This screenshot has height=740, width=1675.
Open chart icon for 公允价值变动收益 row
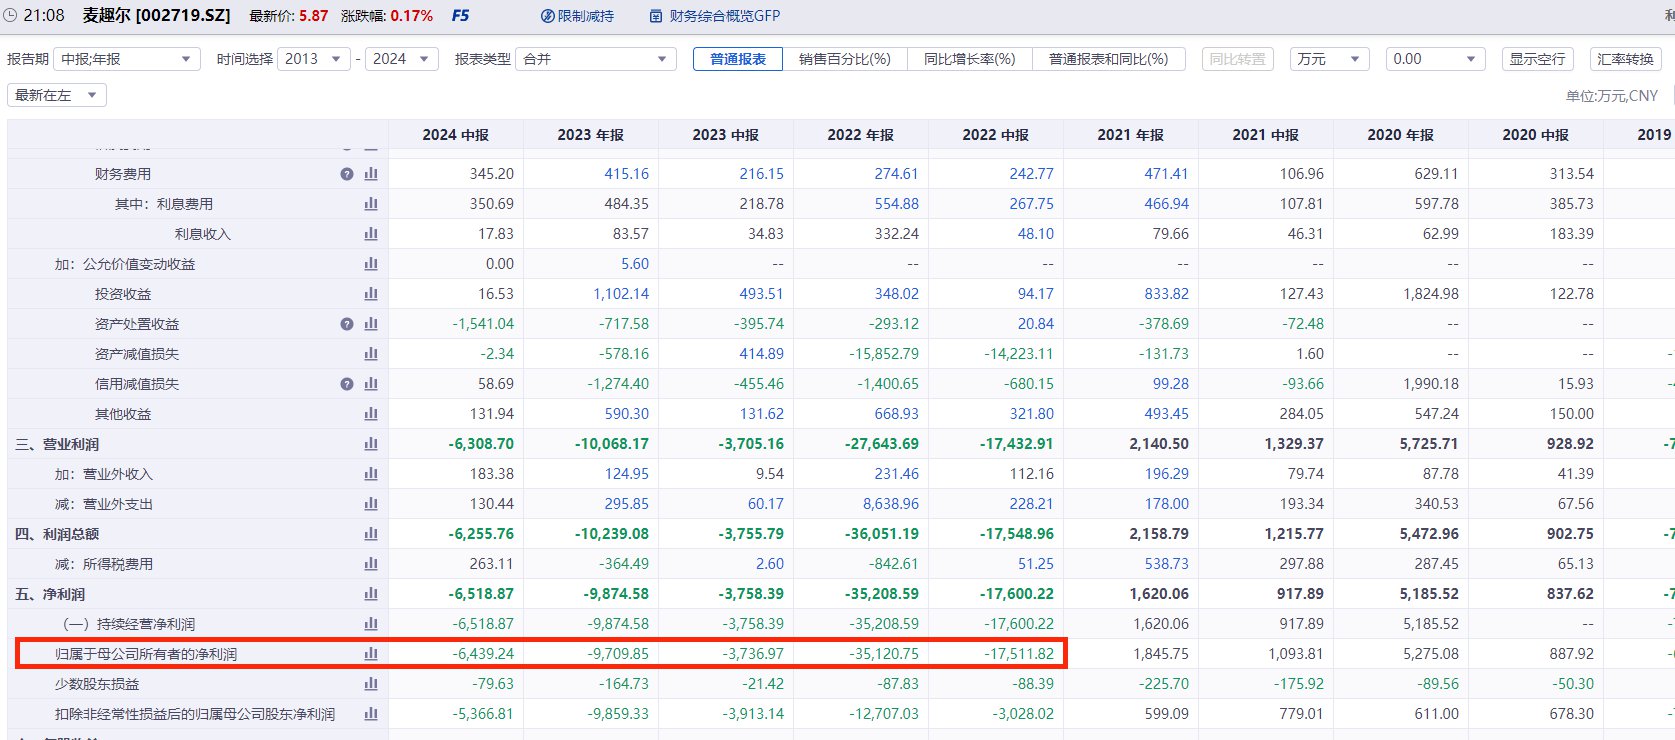pyautogui.click(x=371, y=264)
